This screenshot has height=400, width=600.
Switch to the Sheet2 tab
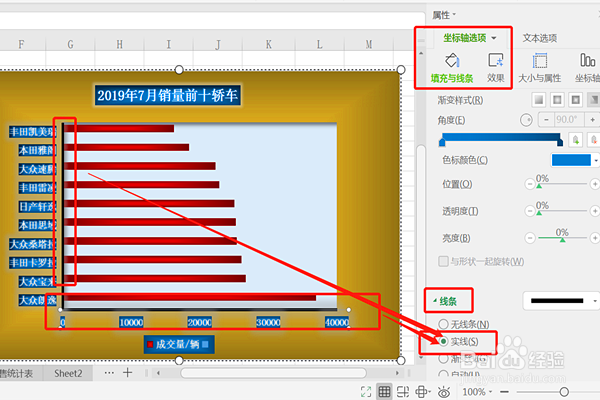coord(68,373)
